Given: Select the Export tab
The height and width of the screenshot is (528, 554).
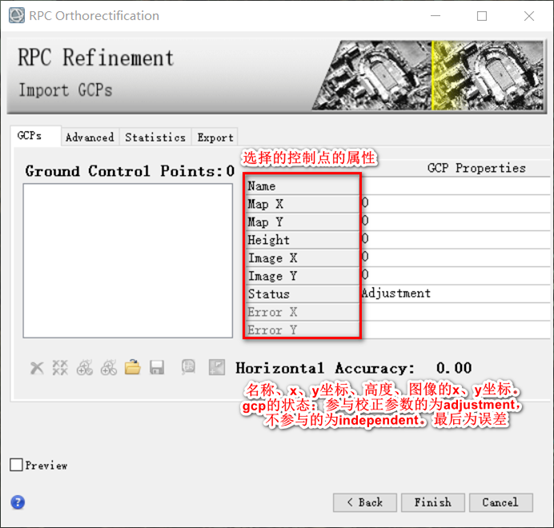Looking at the screenshot, I should click(x=215, y=137).
